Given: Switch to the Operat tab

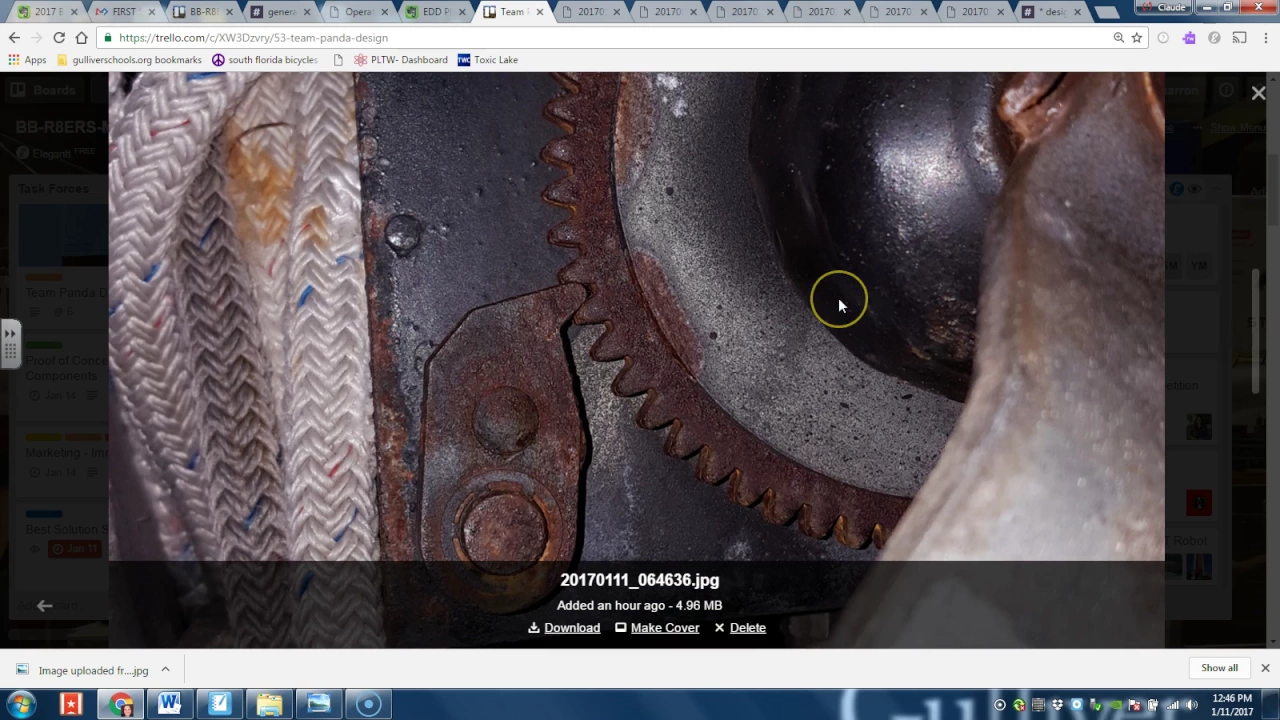Looking at the screenshot, I should (357, 12).
